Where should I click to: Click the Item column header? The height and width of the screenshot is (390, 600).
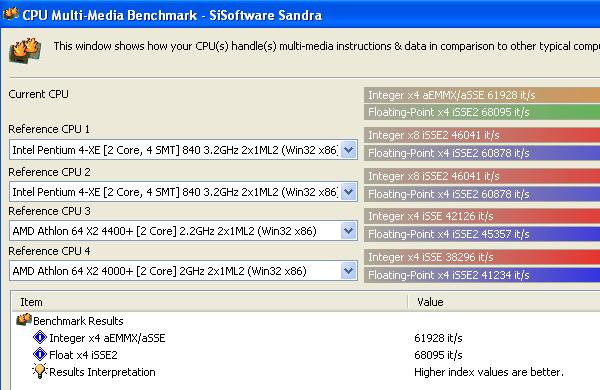(210, 302)
